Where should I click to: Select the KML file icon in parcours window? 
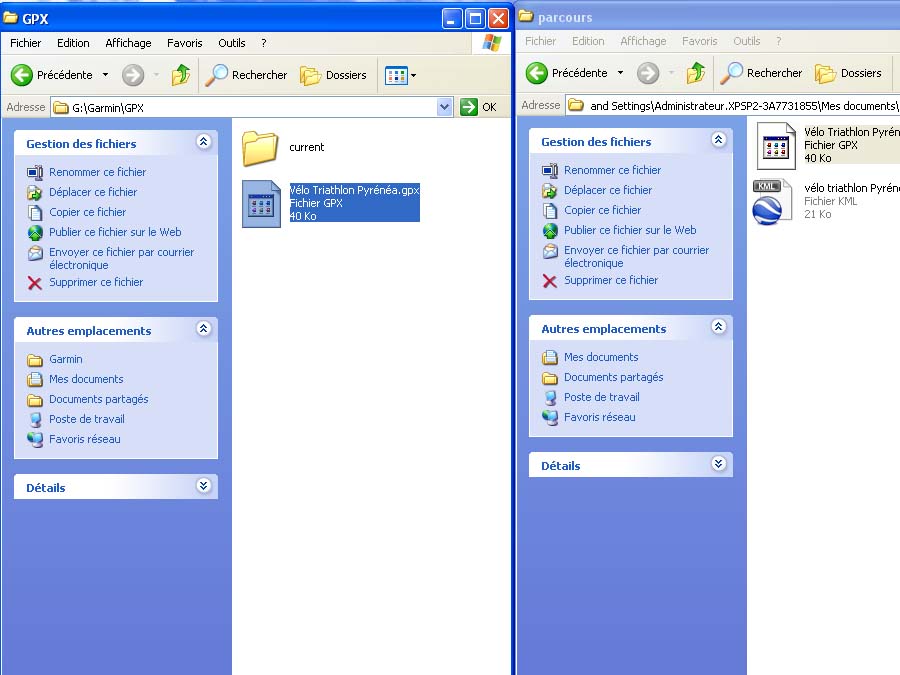coord(772,201)
